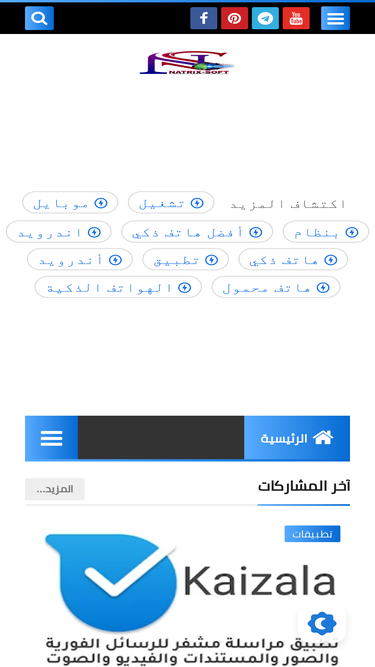
Task: Select the تشغيل tag chip
Action: coord(171,202)
